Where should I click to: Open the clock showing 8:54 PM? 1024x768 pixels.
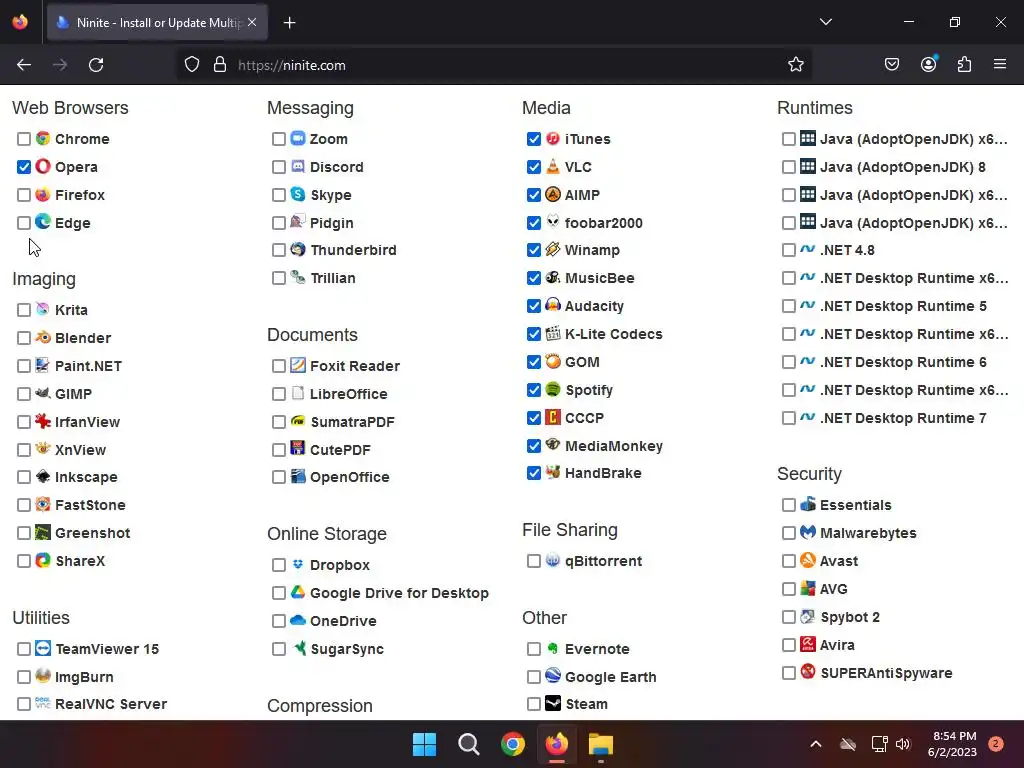(952, 744)
